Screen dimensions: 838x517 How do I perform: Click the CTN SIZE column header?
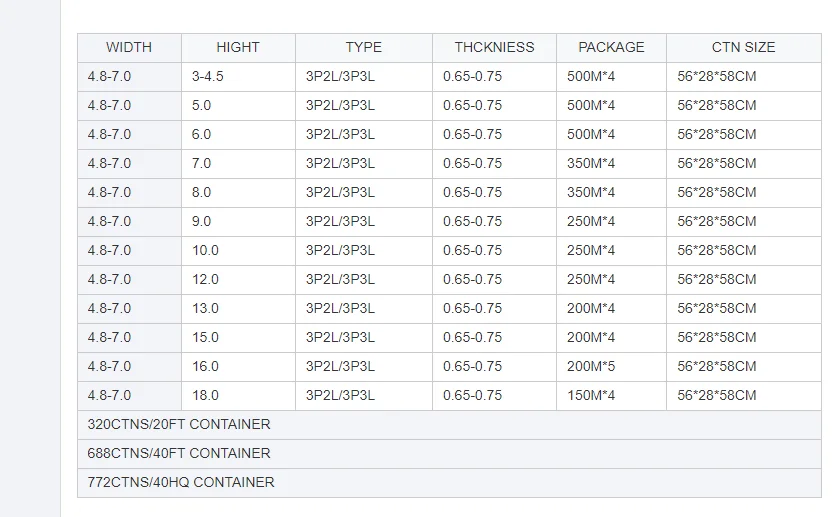pyautogui.click(x=743, y=47)
